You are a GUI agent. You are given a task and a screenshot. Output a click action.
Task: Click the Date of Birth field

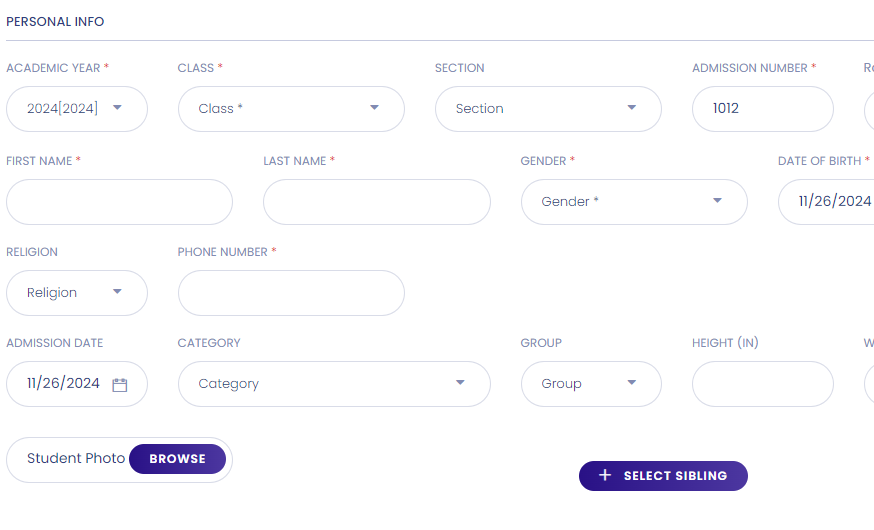(830, 202)
